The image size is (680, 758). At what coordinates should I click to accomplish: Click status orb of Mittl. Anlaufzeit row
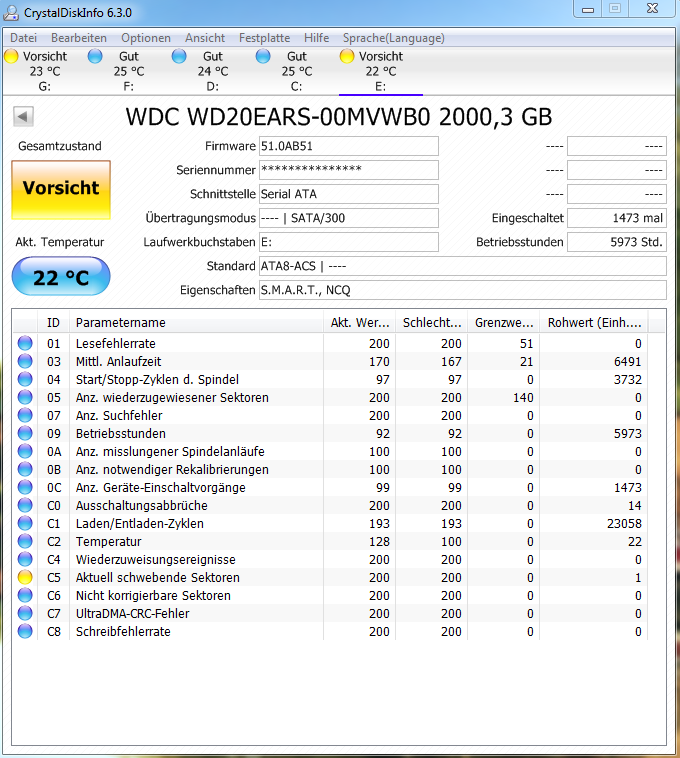point(25,361)
